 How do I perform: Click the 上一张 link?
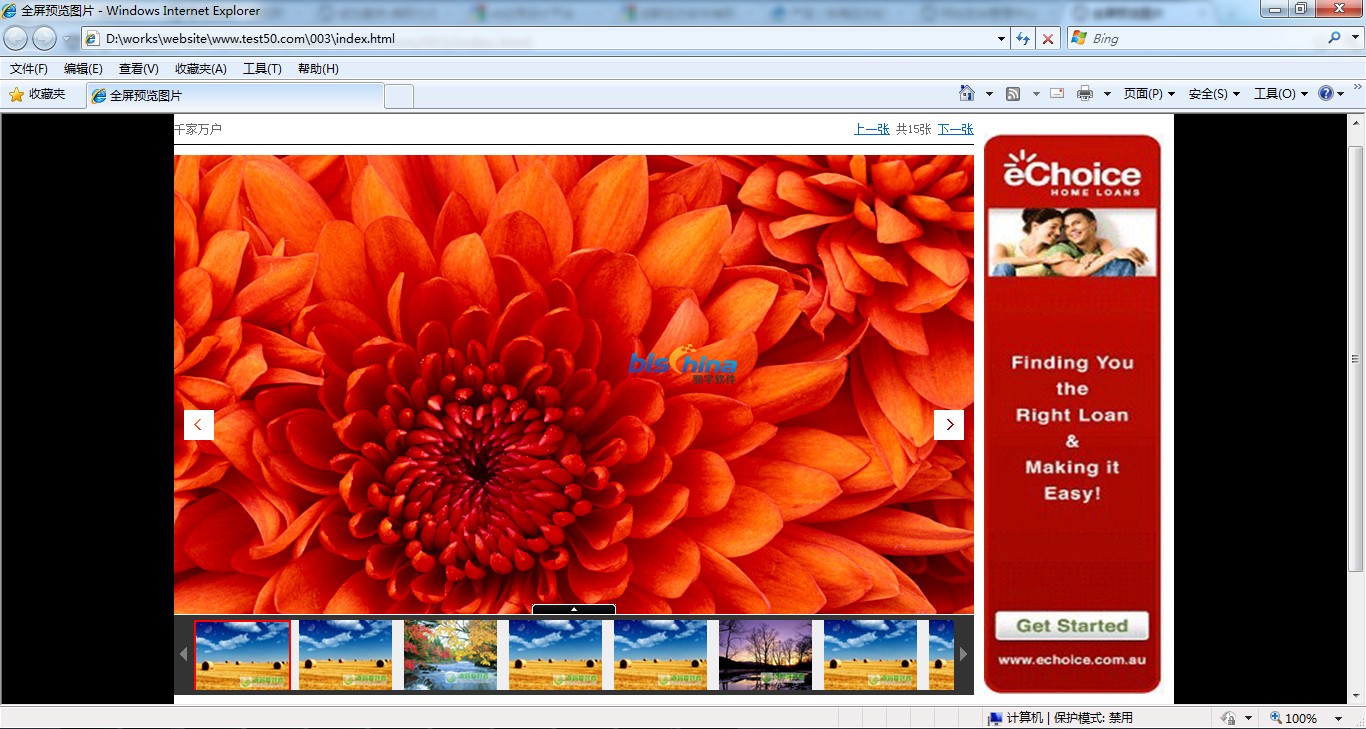pos(872,129)
